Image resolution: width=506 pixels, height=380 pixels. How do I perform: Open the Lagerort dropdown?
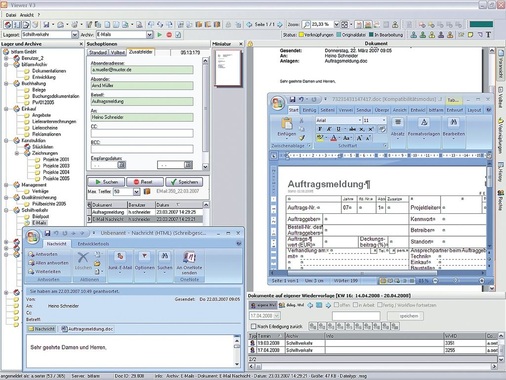[x=75, y=35]
